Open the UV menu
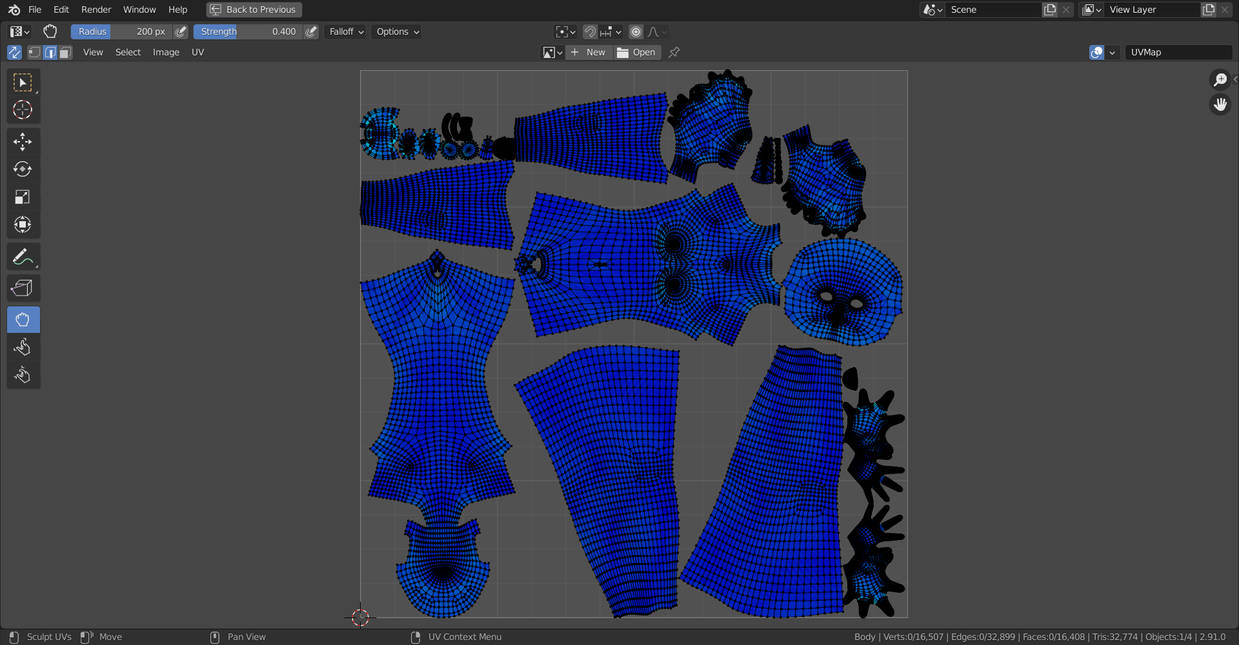The width and height of the screenshot is (1239, 645). pos(198,52)
